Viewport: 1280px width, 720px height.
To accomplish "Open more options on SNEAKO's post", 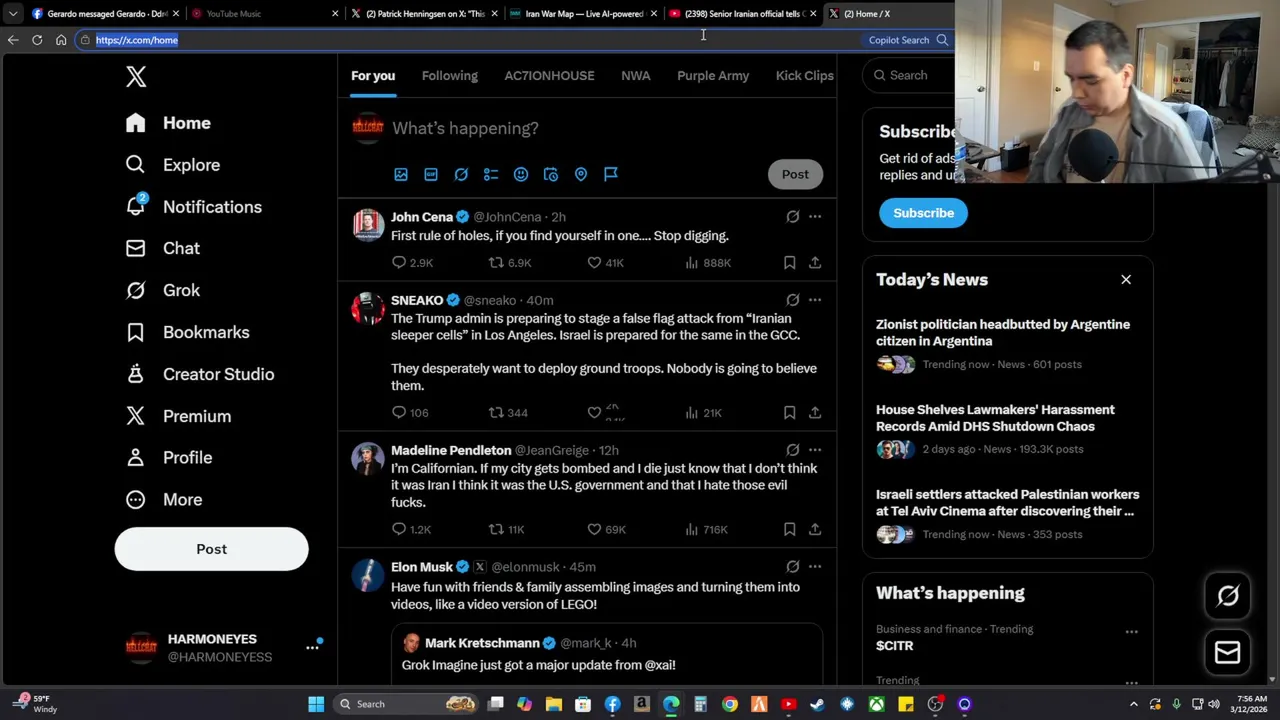I will [815, 300].
